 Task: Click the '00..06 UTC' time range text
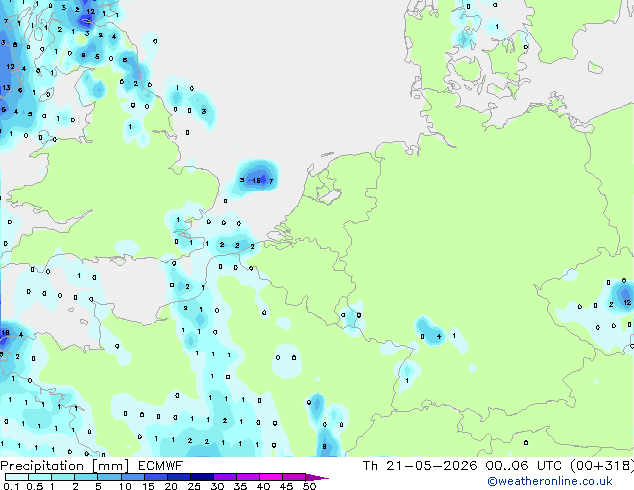click(x=524, y=466)
